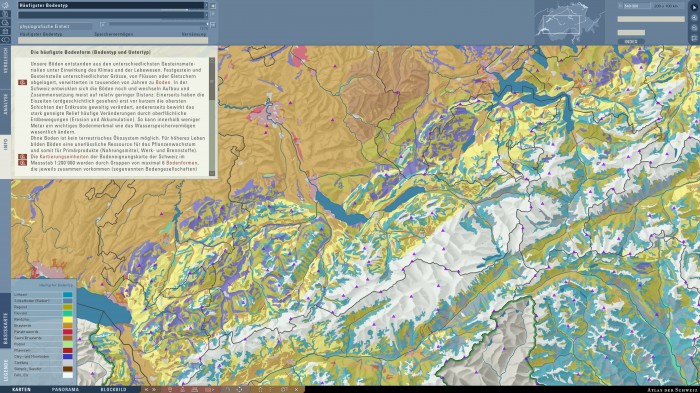The height and width of the screenshot is (393, 700).
Task: Switch to the PANORAMA tab
Action: [x=65, y=389]
